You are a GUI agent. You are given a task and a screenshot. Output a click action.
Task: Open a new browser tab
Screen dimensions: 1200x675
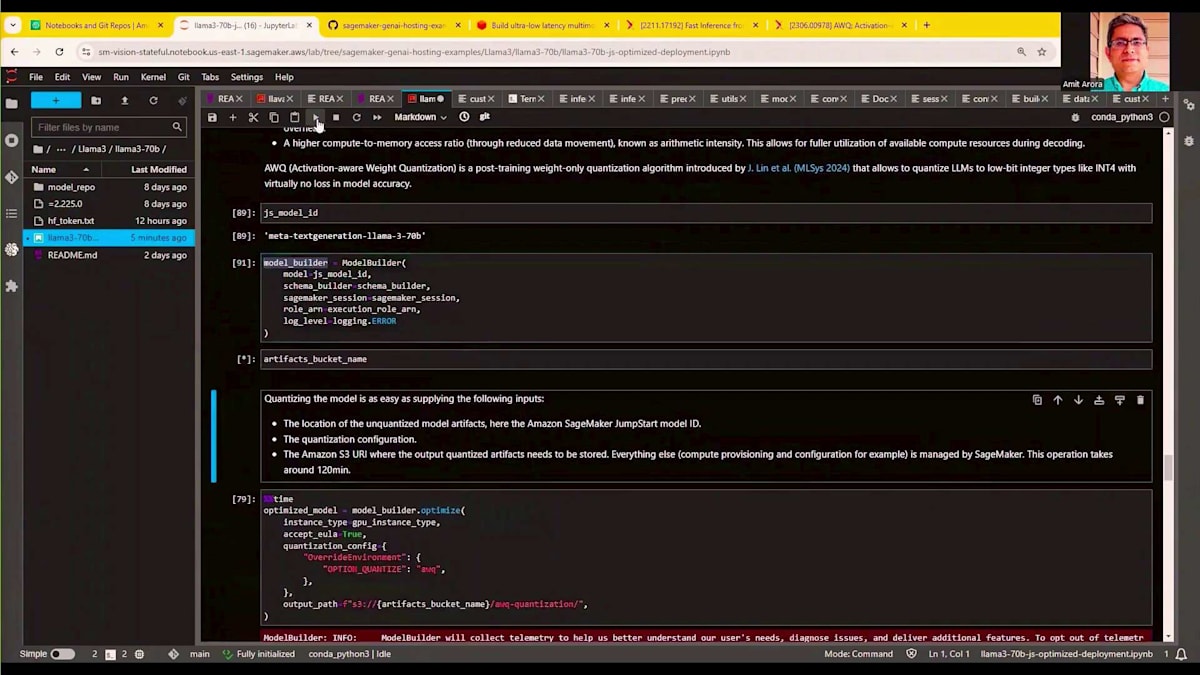927,25
